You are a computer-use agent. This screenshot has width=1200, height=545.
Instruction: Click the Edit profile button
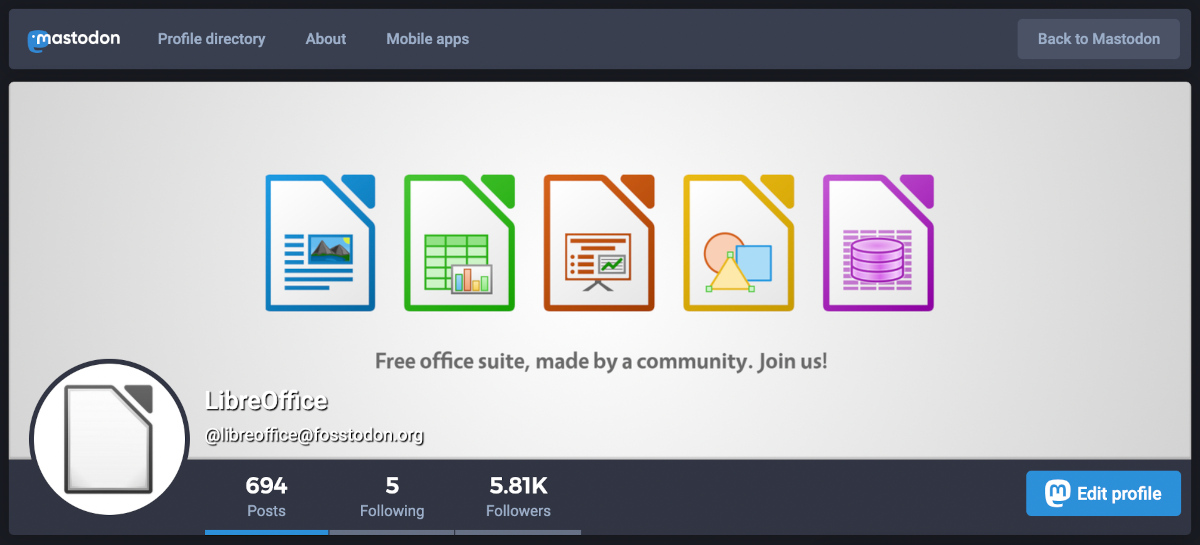pyautogui.click(x=1103, y=493)
